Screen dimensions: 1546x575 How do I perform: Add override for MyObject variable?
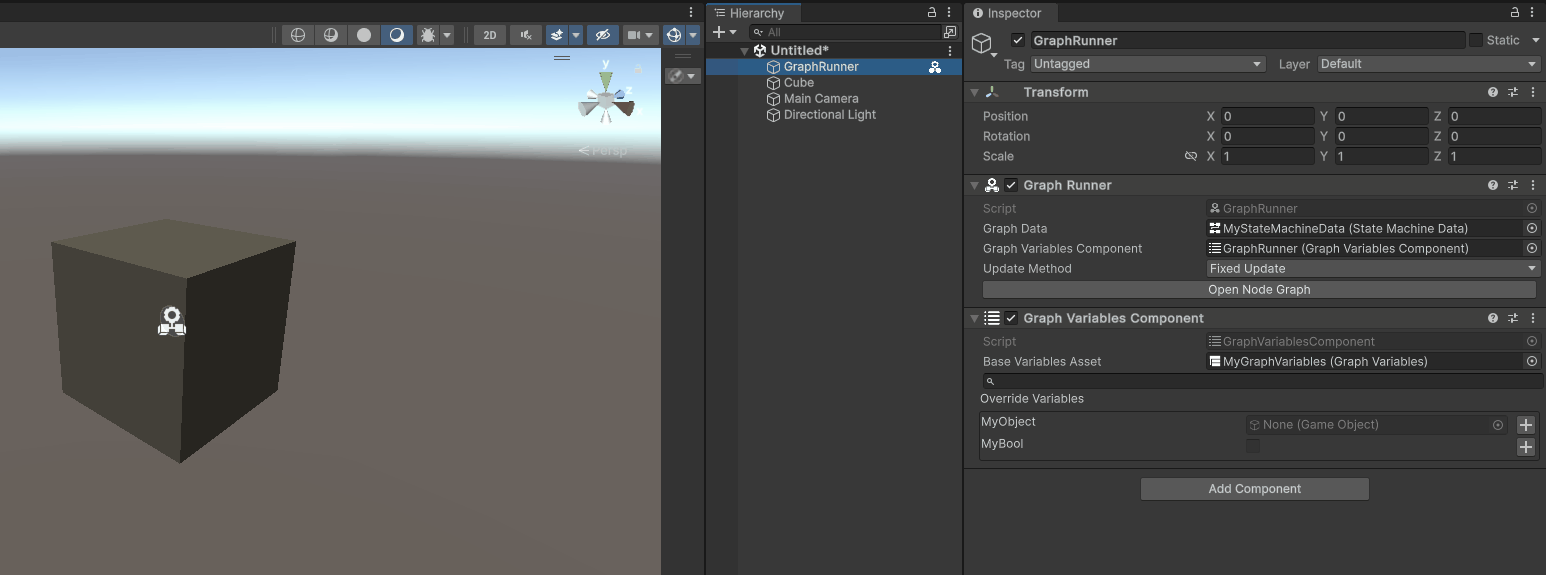click(x=1525, y=425)
